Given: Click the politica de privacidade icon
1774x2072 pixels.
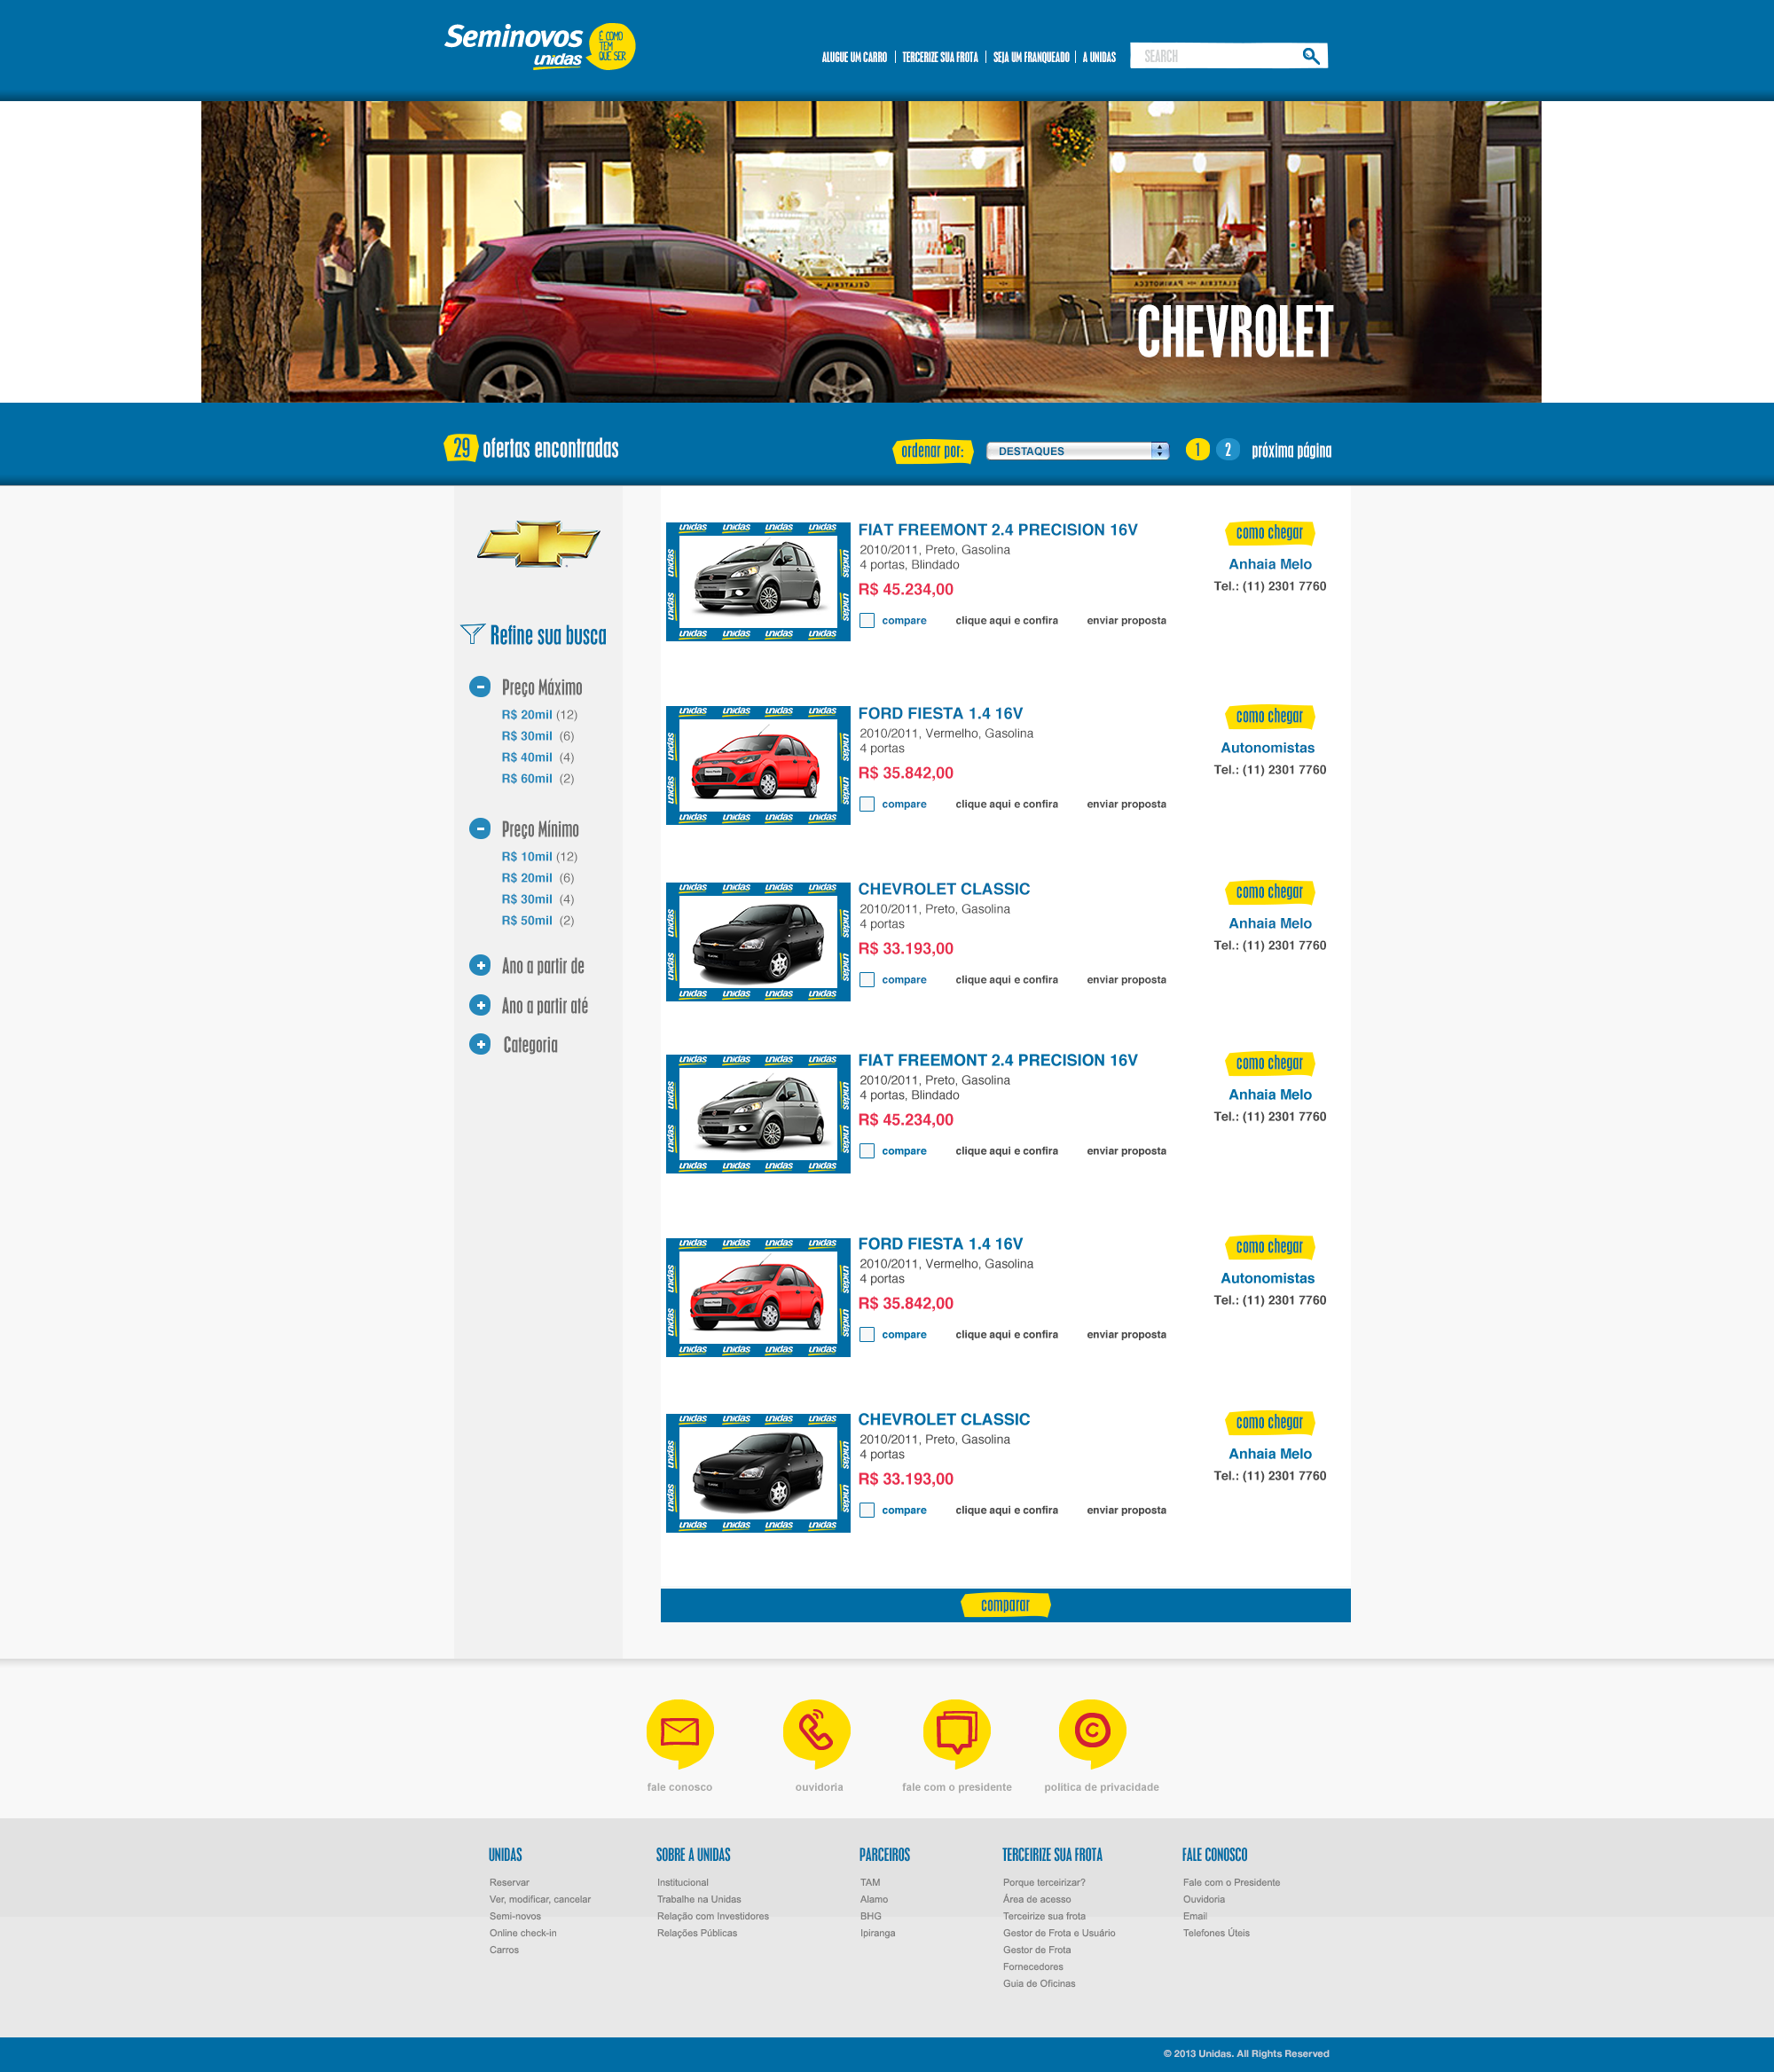Looking at the screenshot, I should pyautogui.click(x=1092, y=1731).
